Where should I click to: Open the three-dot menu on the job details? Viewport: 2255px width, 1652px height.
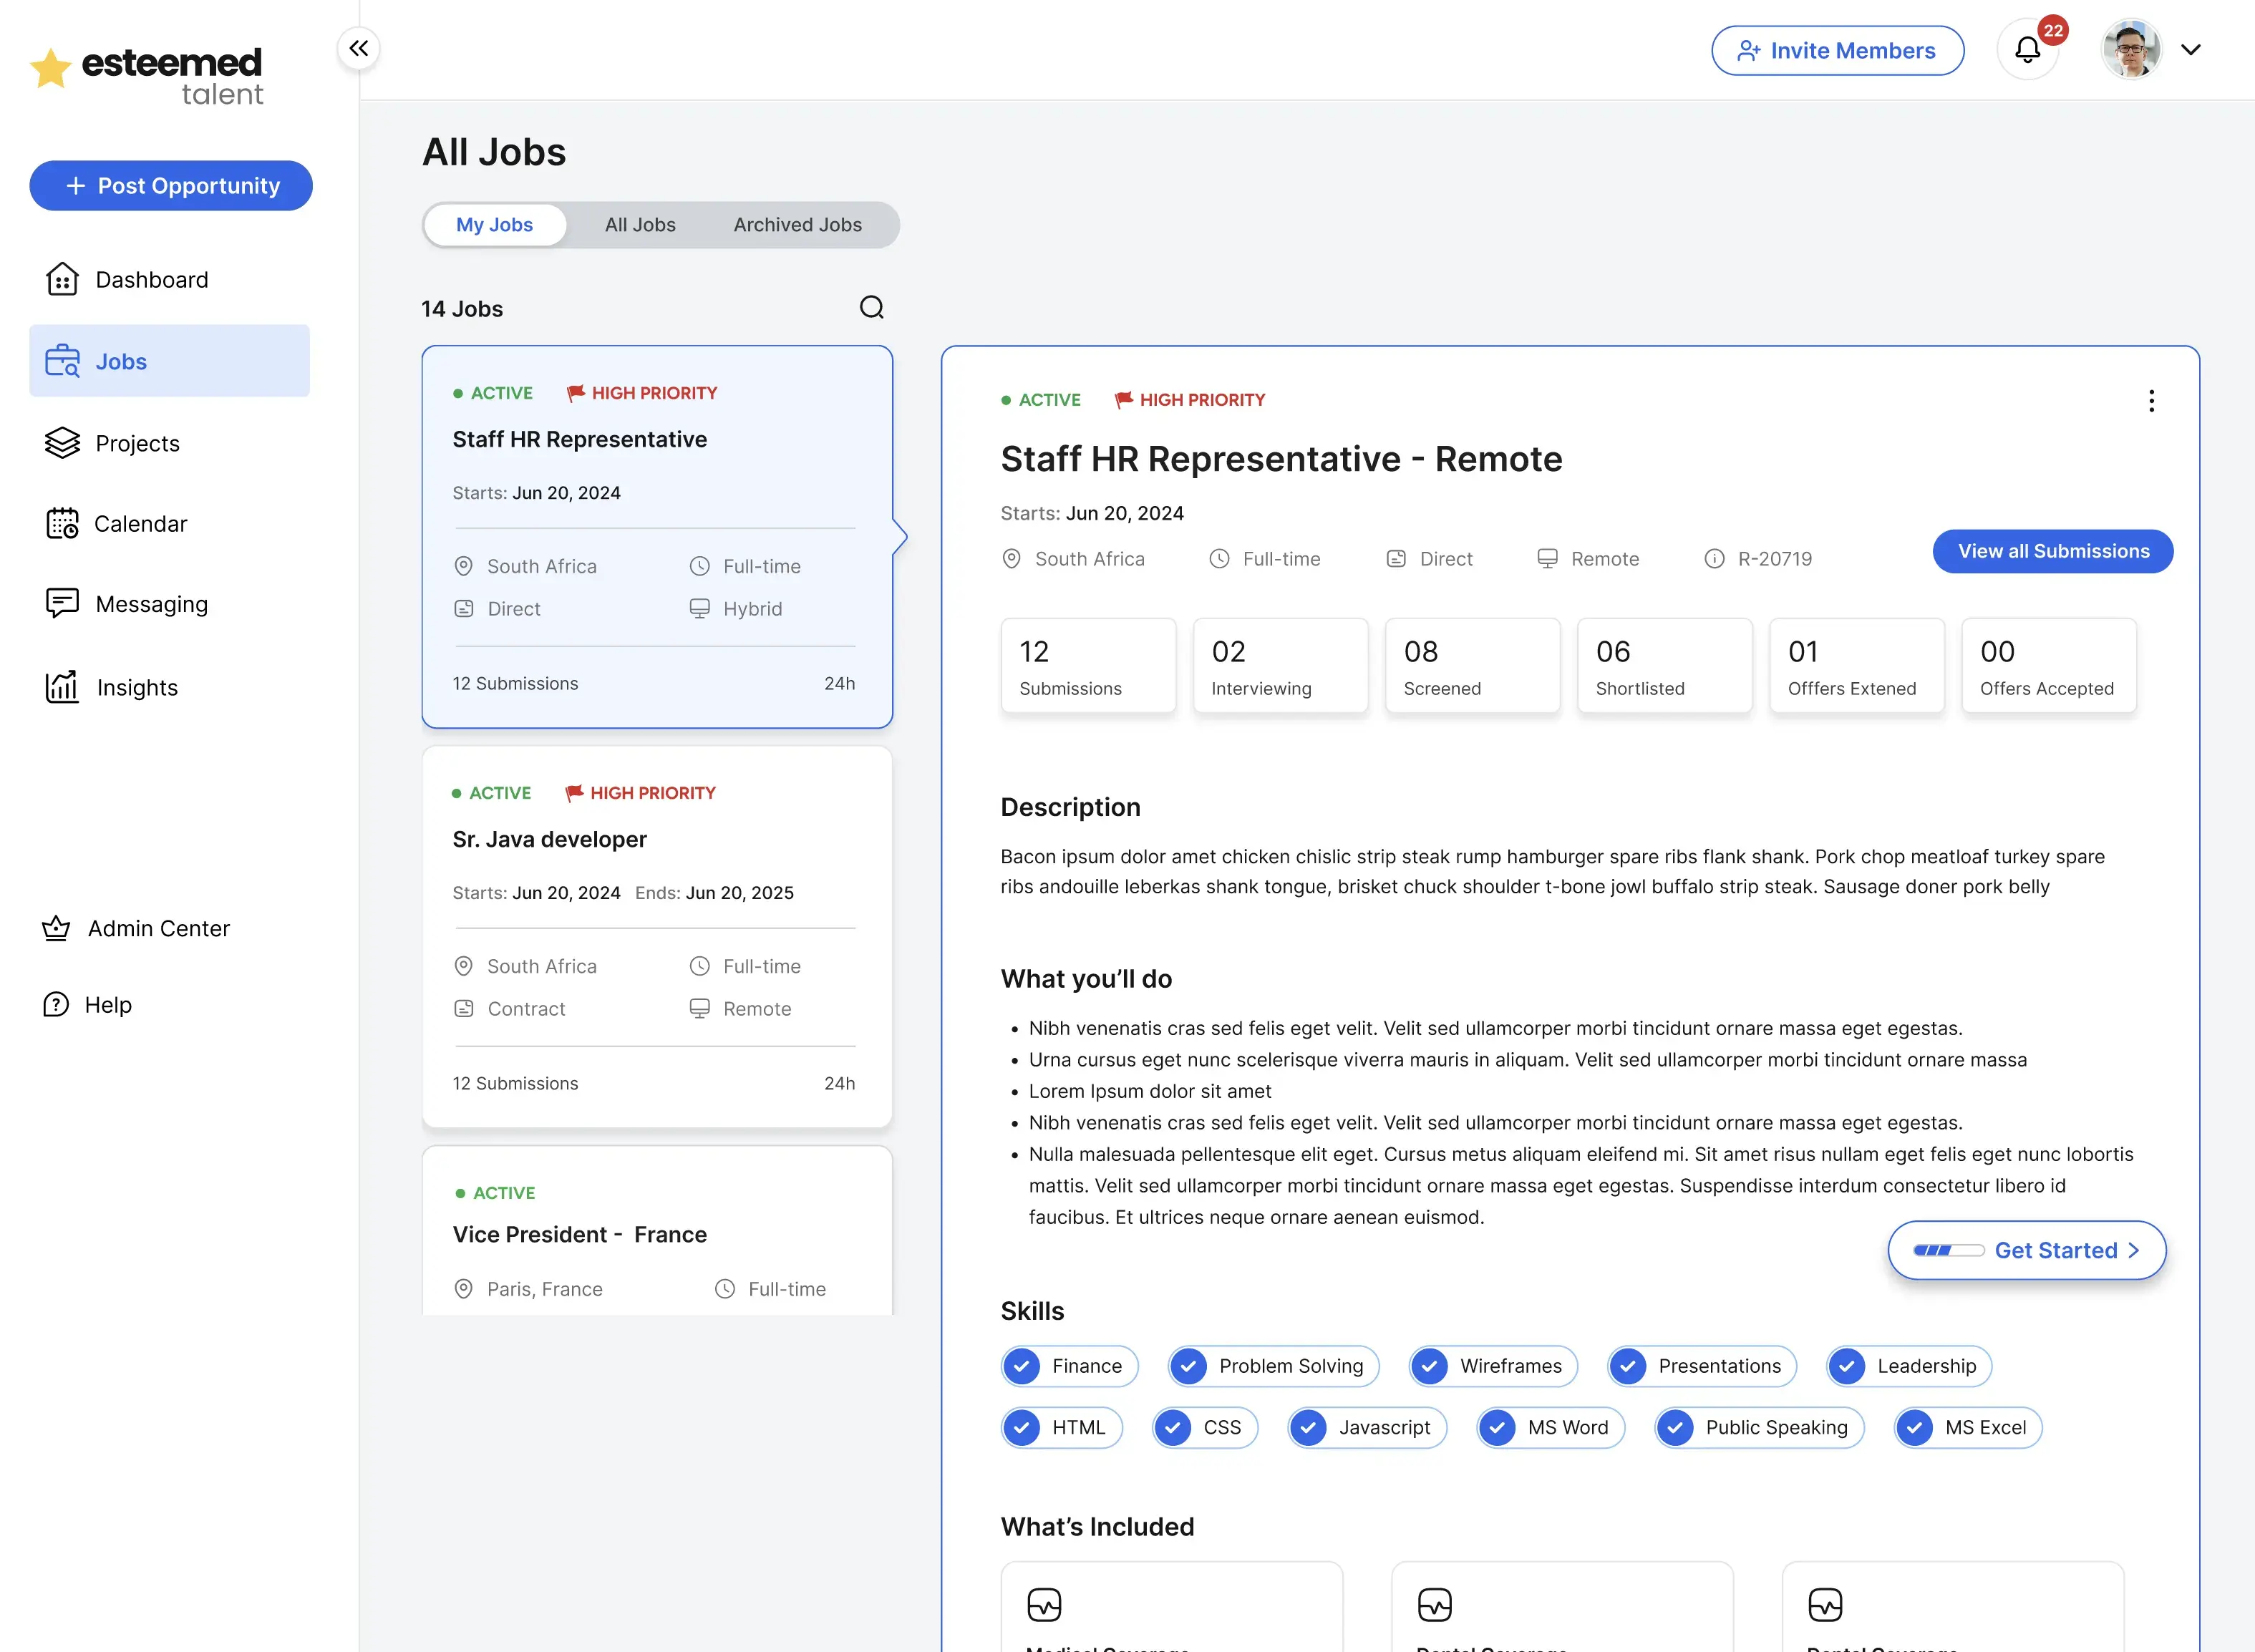[x=2151, y=400]
